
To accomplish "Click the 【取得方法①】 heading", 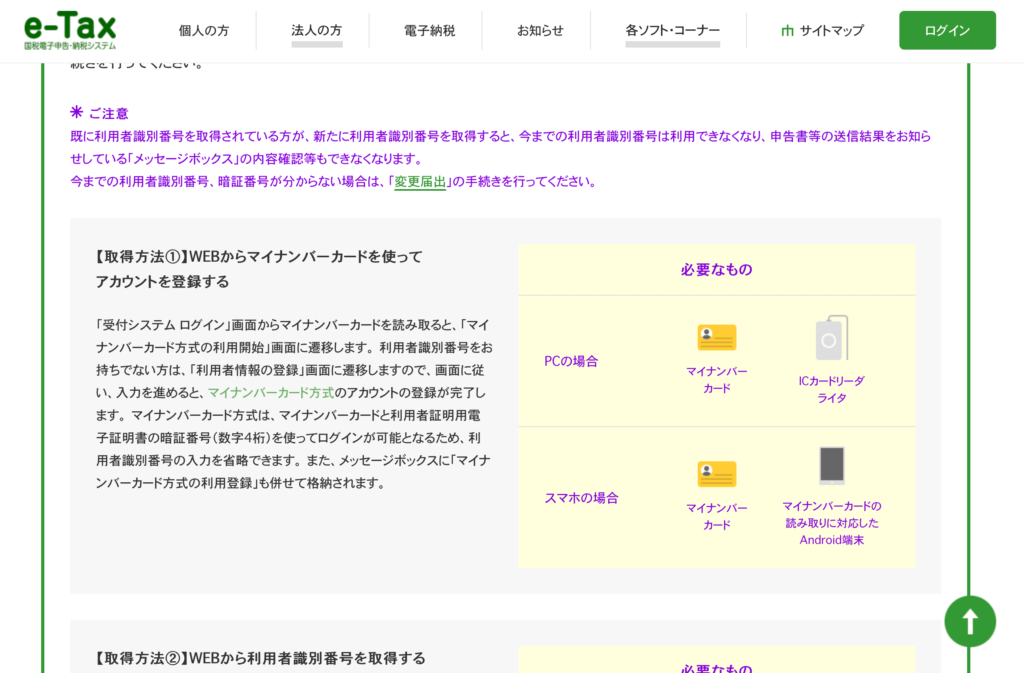I will pyautogui.click(x=259, y=269).
